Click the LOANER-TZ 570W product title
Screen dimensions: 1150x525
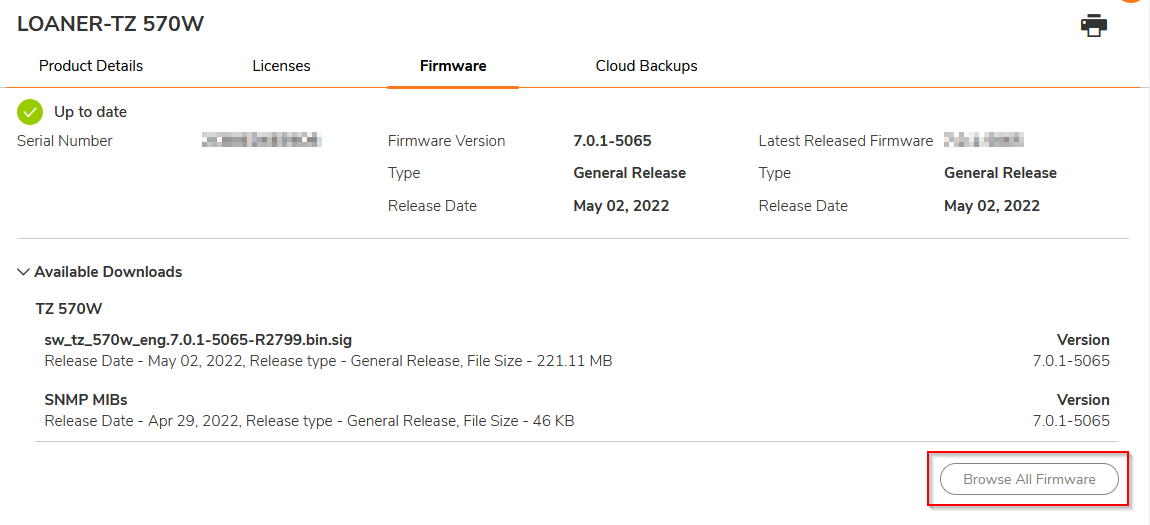click(111, 24)
